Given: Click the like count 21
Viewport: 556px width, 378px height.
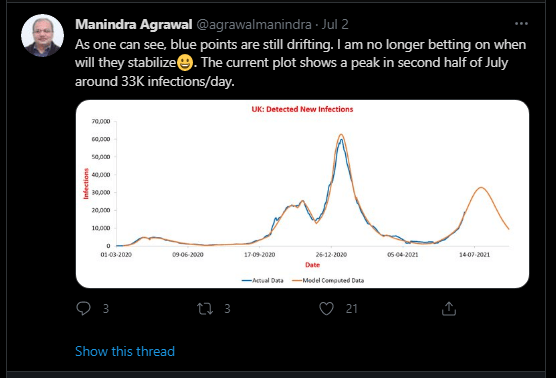Looking at the screenshot, I should [351, 309].
